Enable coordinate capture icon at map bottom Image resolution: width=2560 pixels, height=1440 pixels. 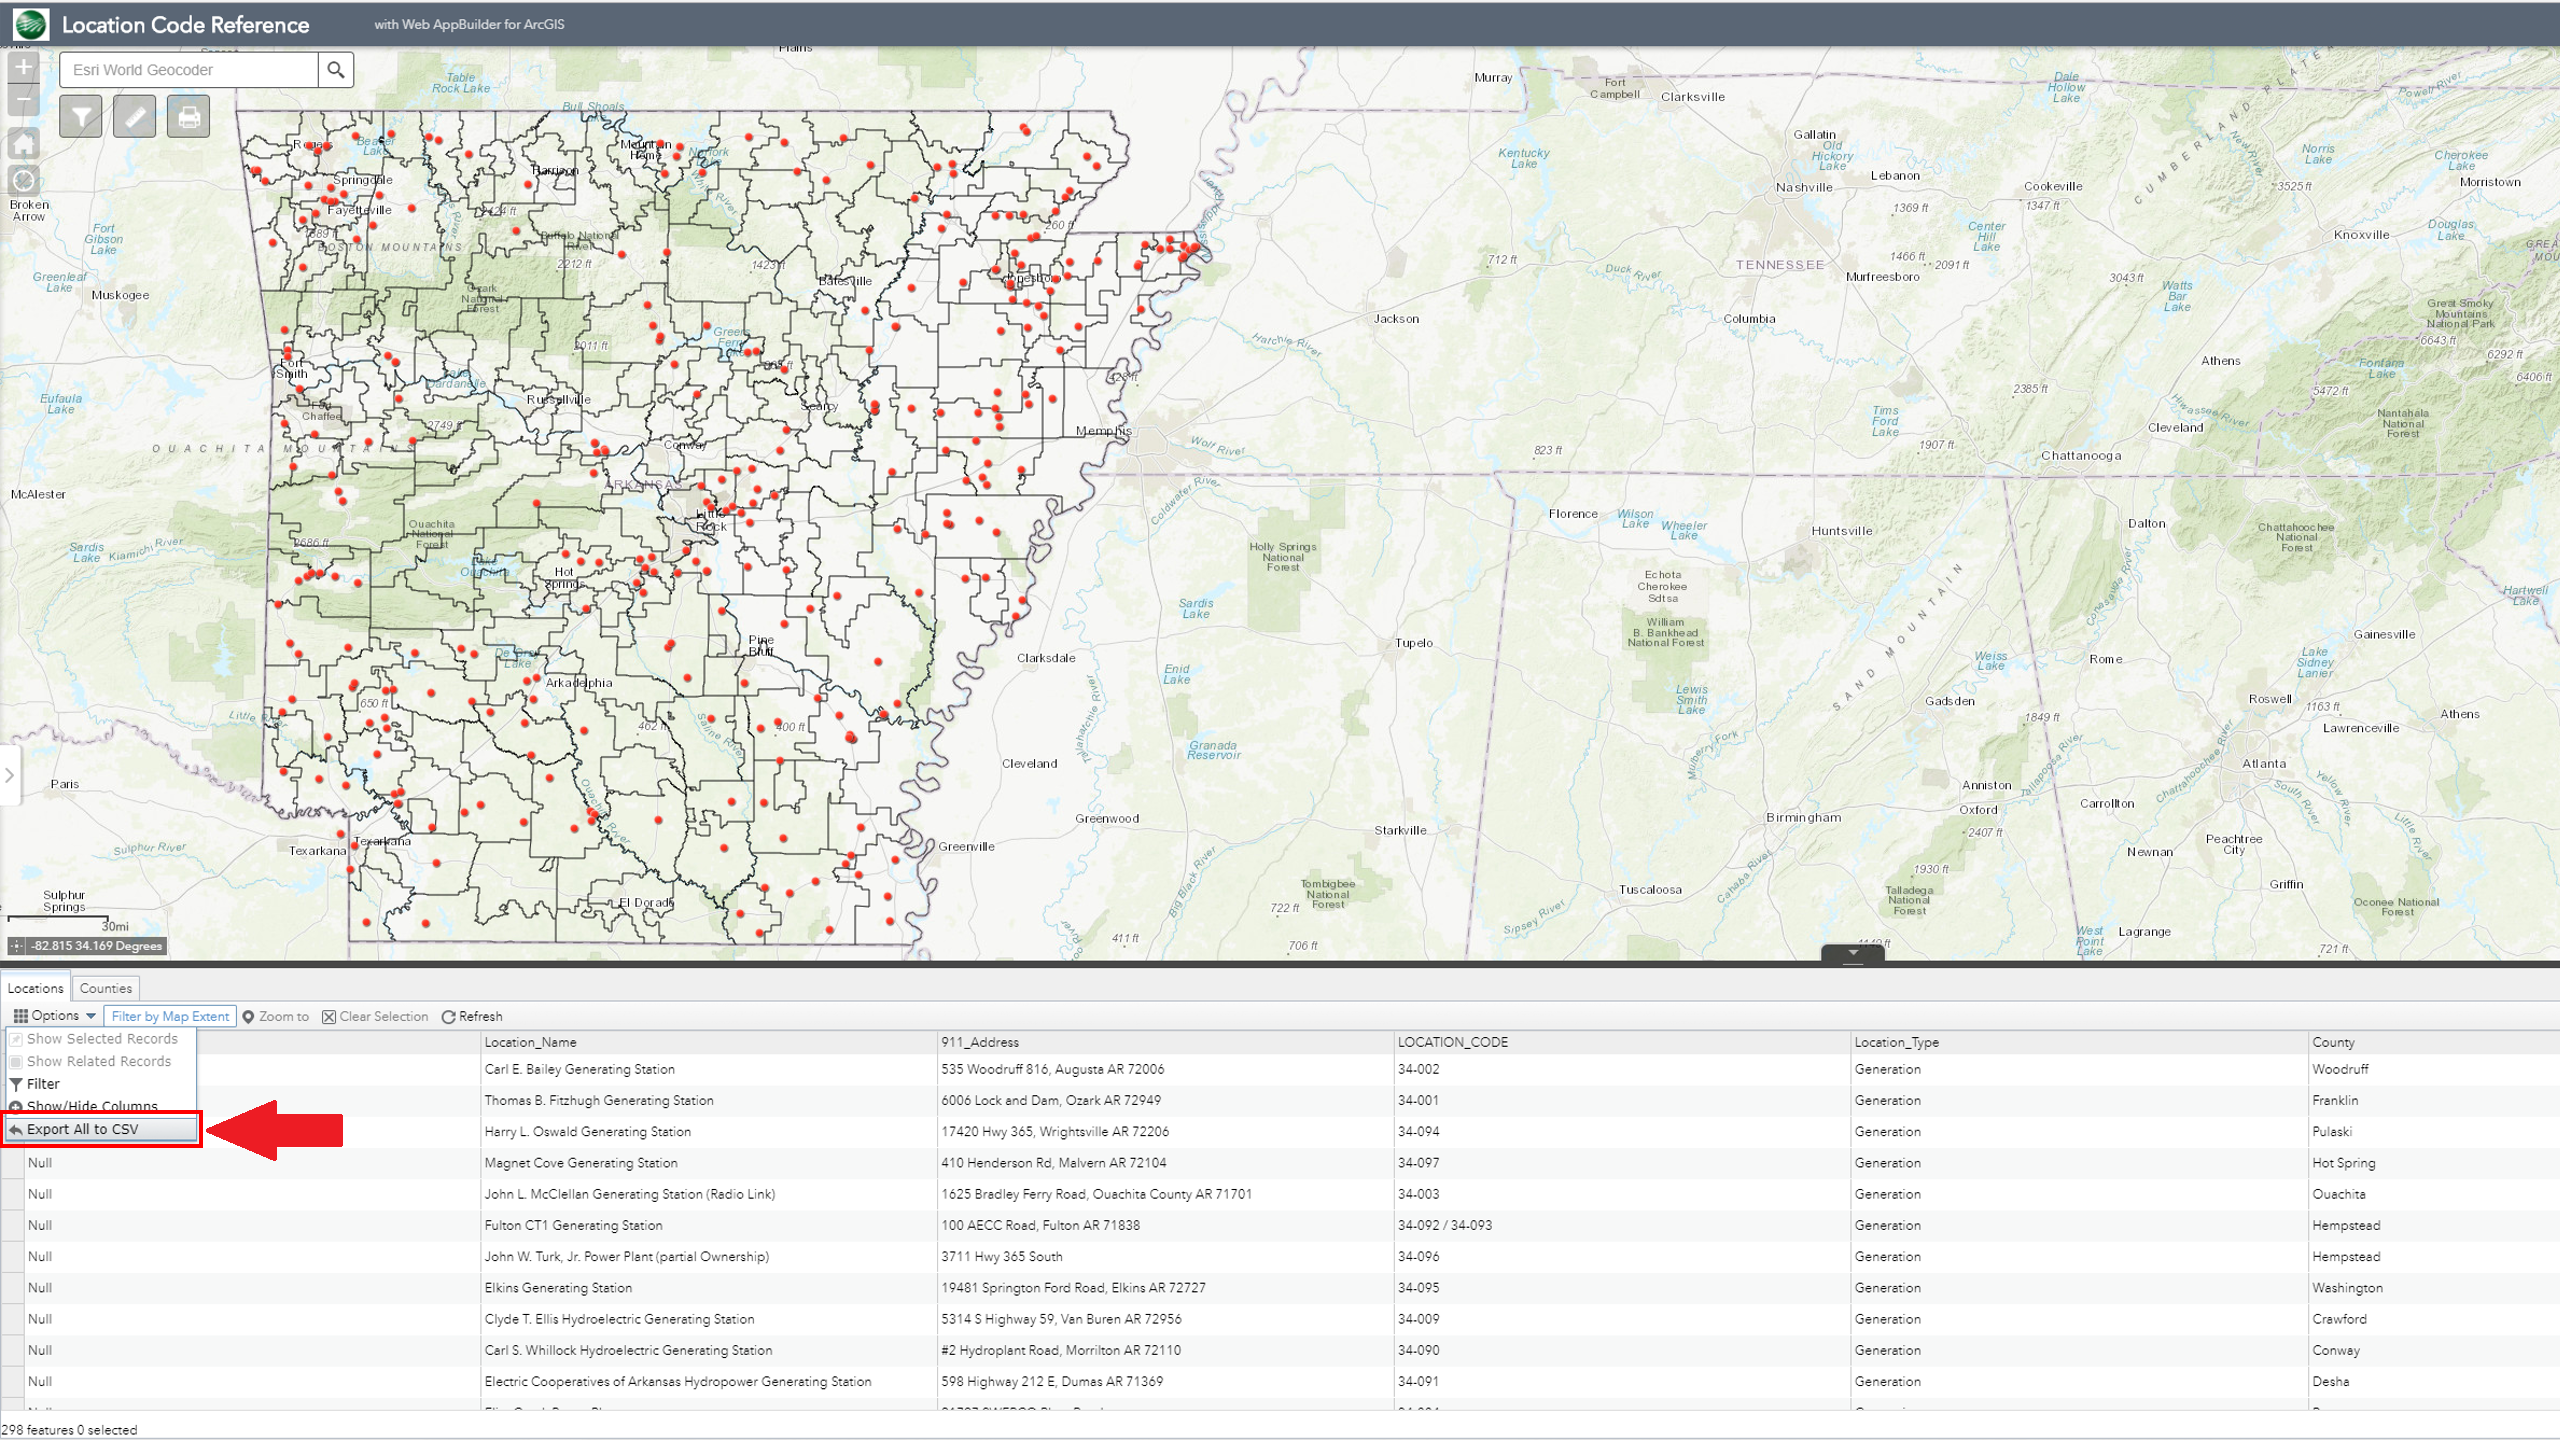[x=17, y=946]
